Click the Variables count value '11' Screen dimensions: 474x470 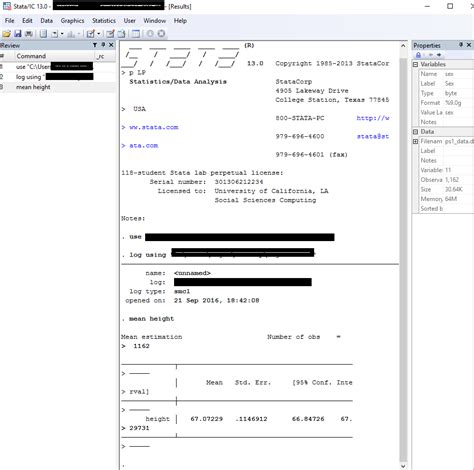coord(448,170)
